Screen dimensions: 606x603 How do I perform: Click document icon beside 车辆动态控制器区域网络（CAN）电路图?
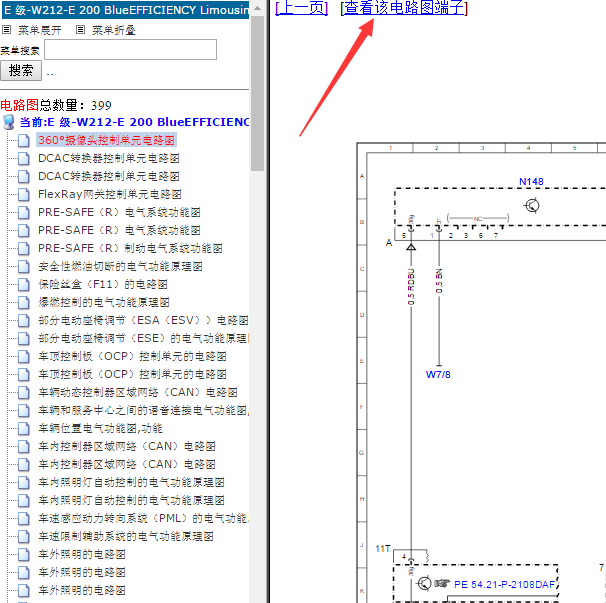coord(24,393)
